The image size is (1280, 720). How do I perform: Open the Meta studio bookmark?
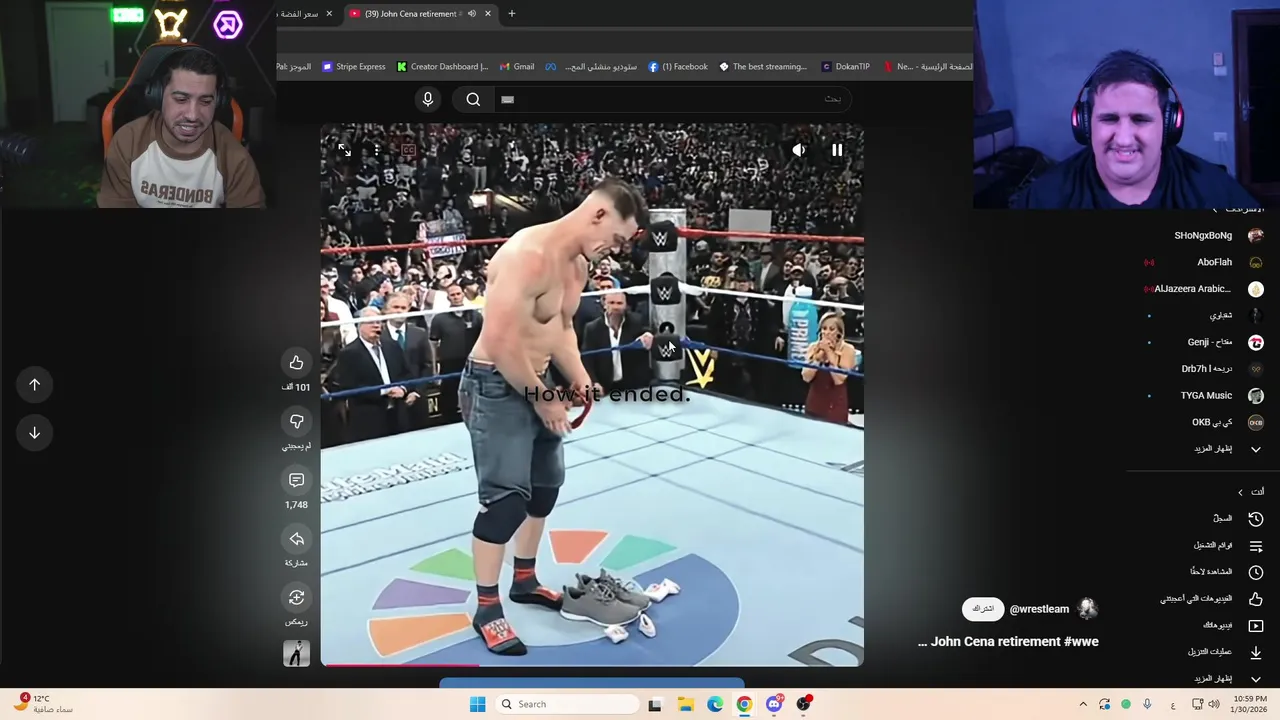pos(591,67)
